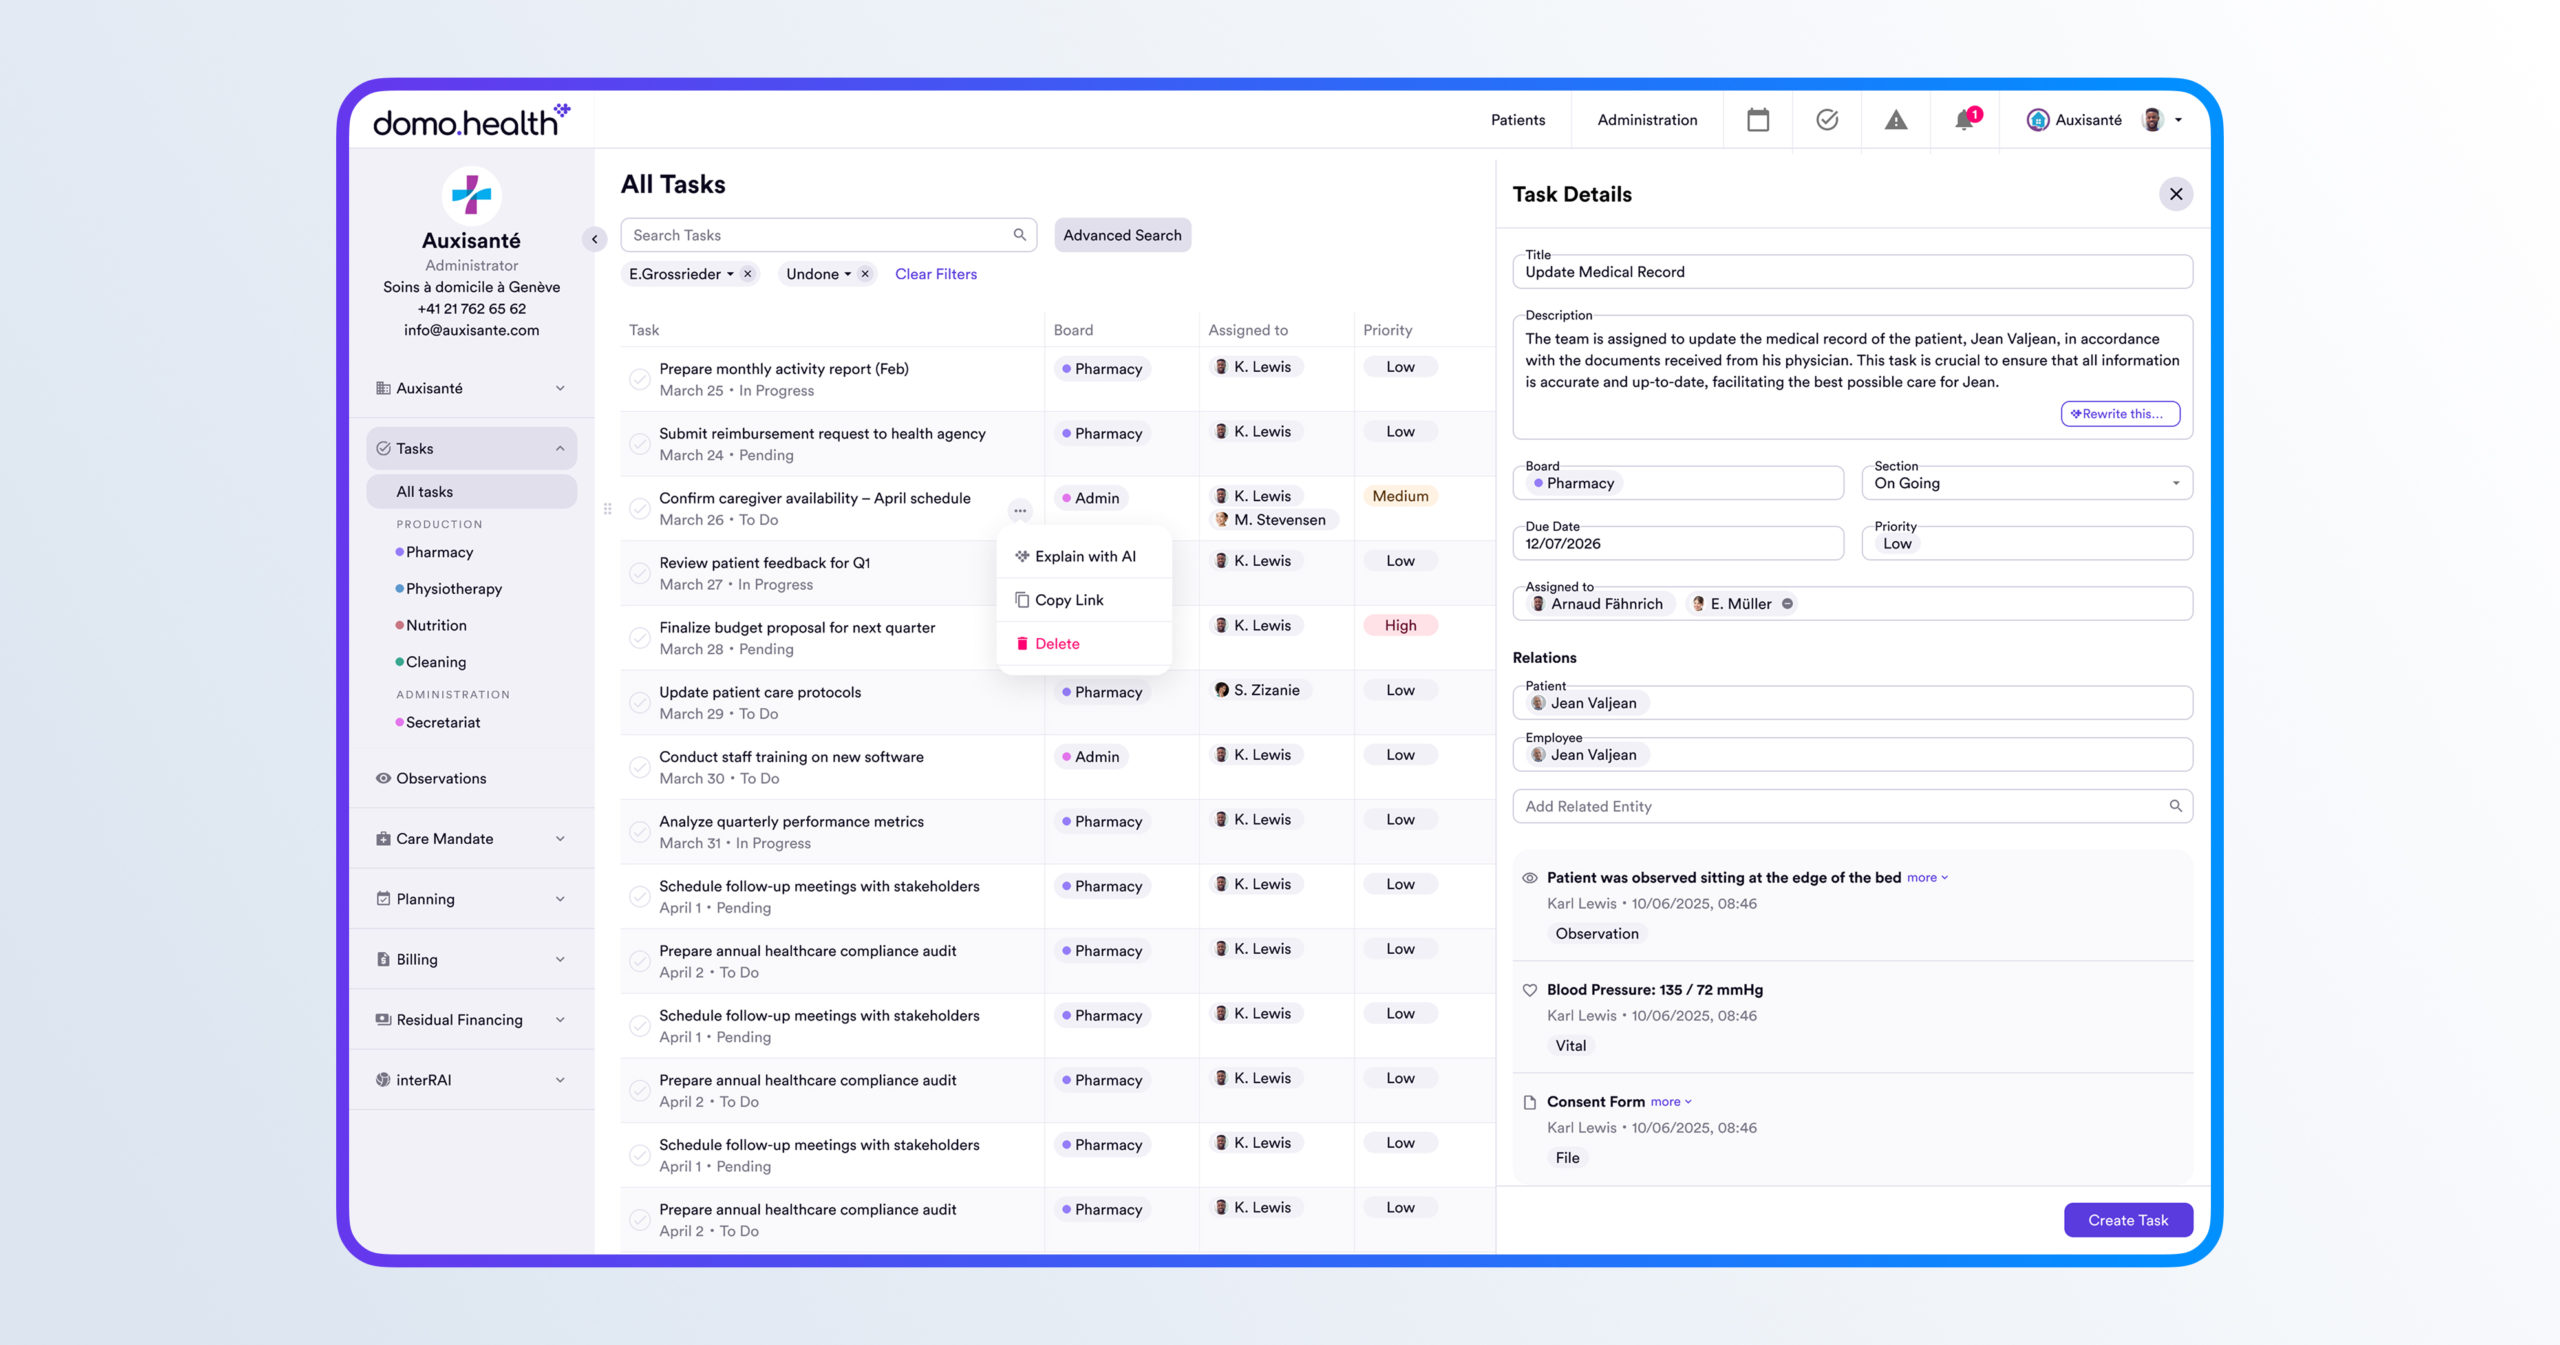This screenshot has width=2560, height=1345.
Task: Tick the 'Update patient care protocols' task circle
Action: [639, 703]
